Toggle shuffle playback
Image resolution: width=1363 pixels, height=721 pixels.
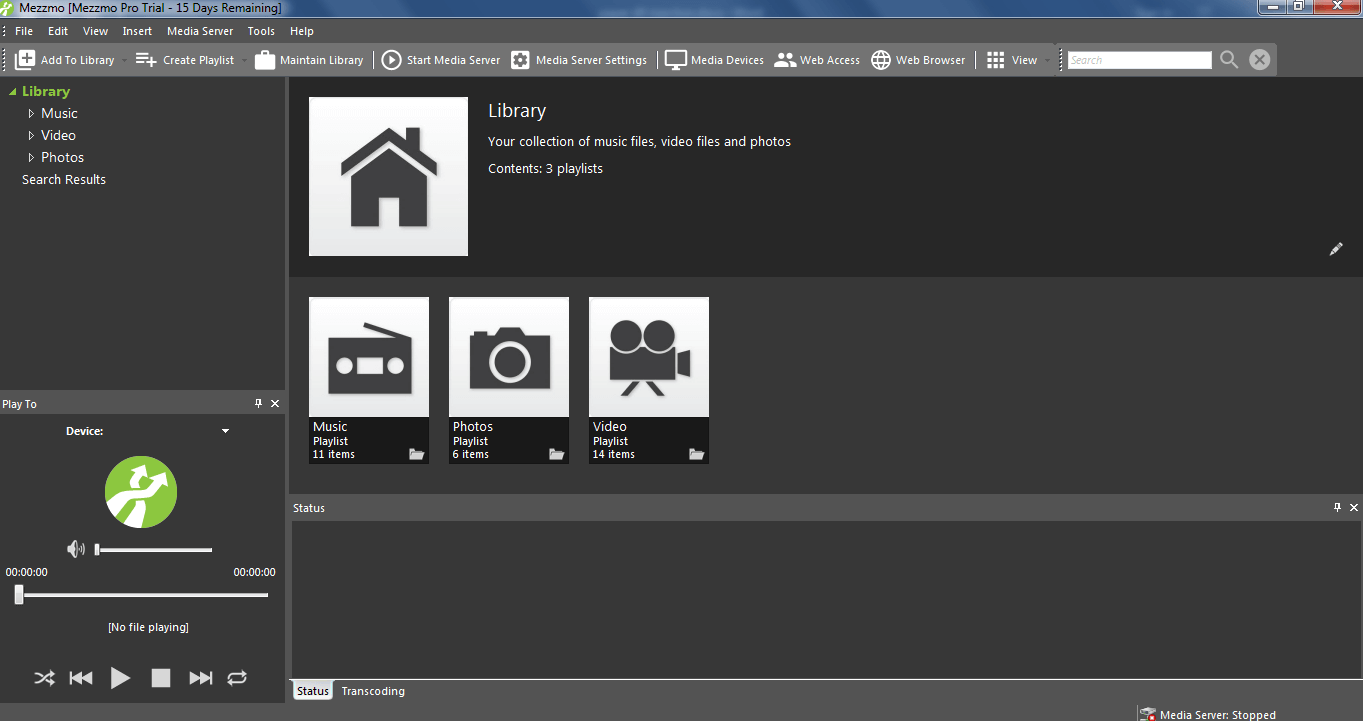click(45, 678)
